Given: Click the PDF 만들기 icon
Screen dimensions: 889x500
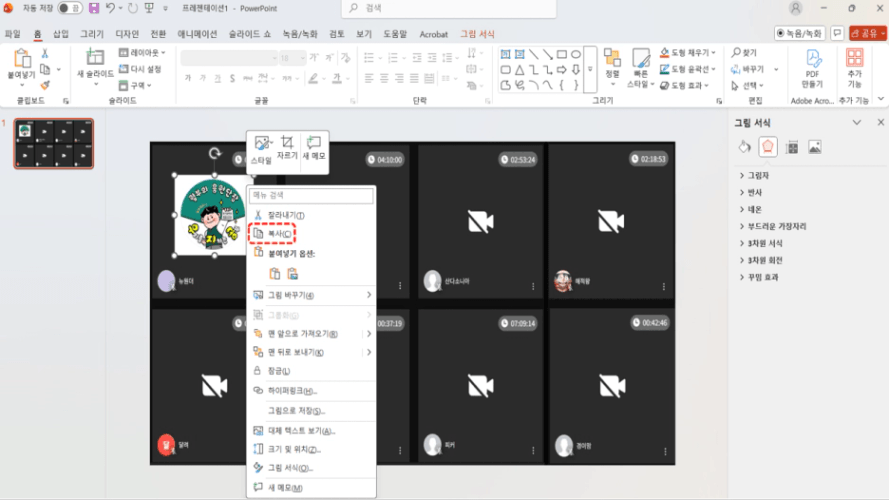Looking at the screenshot, I should tap(812, 59).
